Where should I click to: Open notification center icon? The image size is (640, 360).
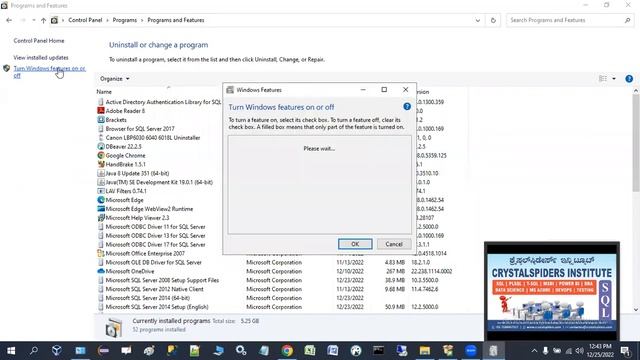tap(625, 351)
